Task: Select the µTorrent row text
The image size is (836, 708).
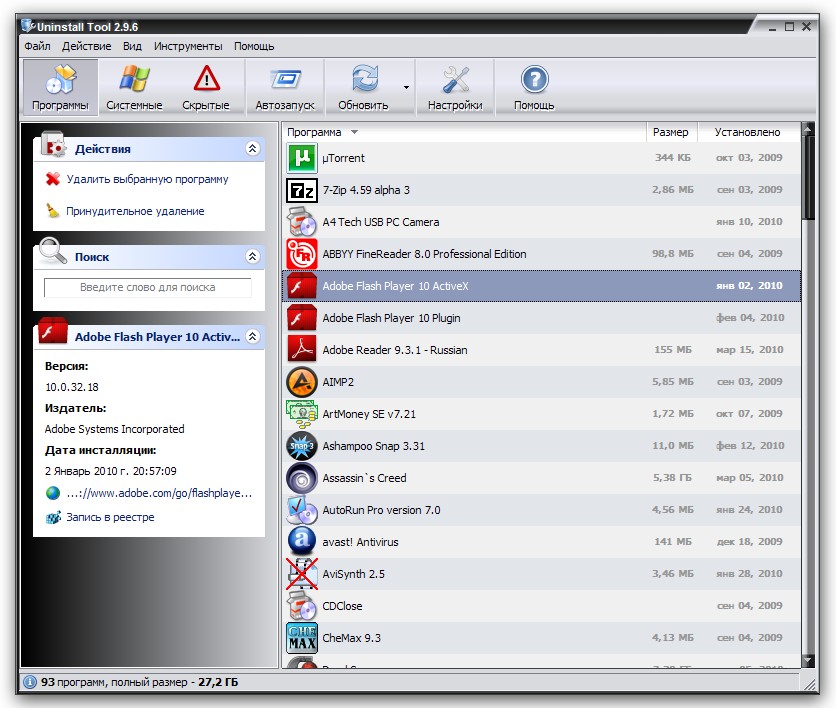Action: [343, 158]
